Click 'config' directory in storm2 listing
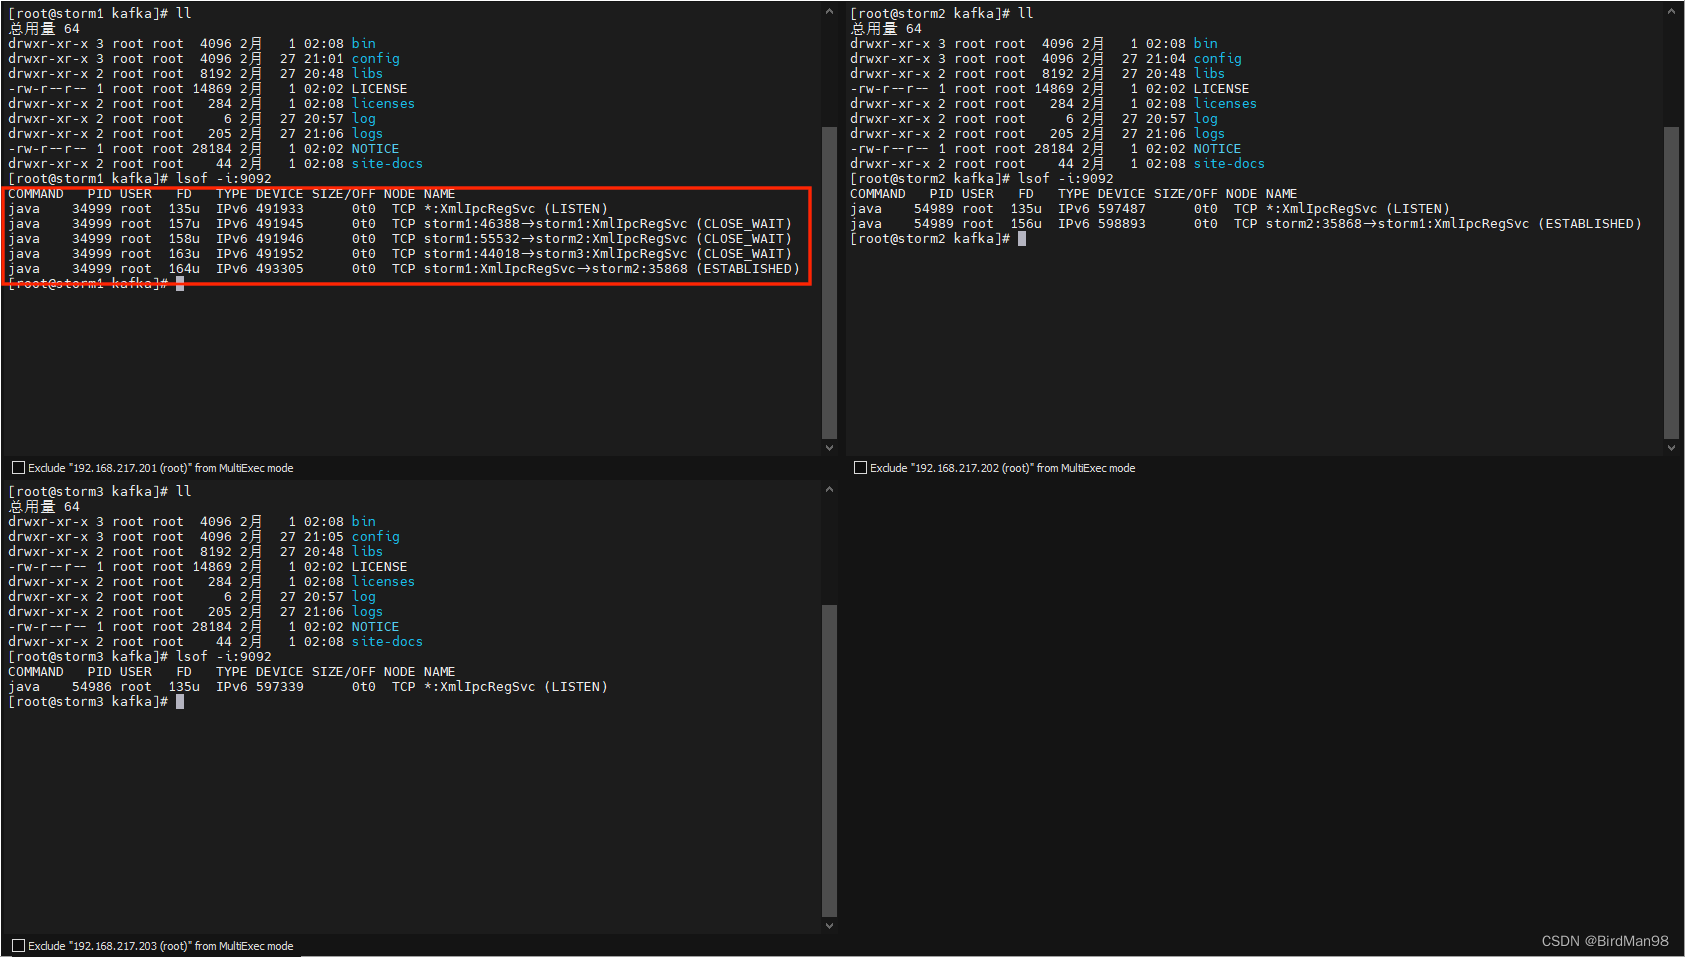This screenshot has height=957, width=1685. tap(1217, 59)
